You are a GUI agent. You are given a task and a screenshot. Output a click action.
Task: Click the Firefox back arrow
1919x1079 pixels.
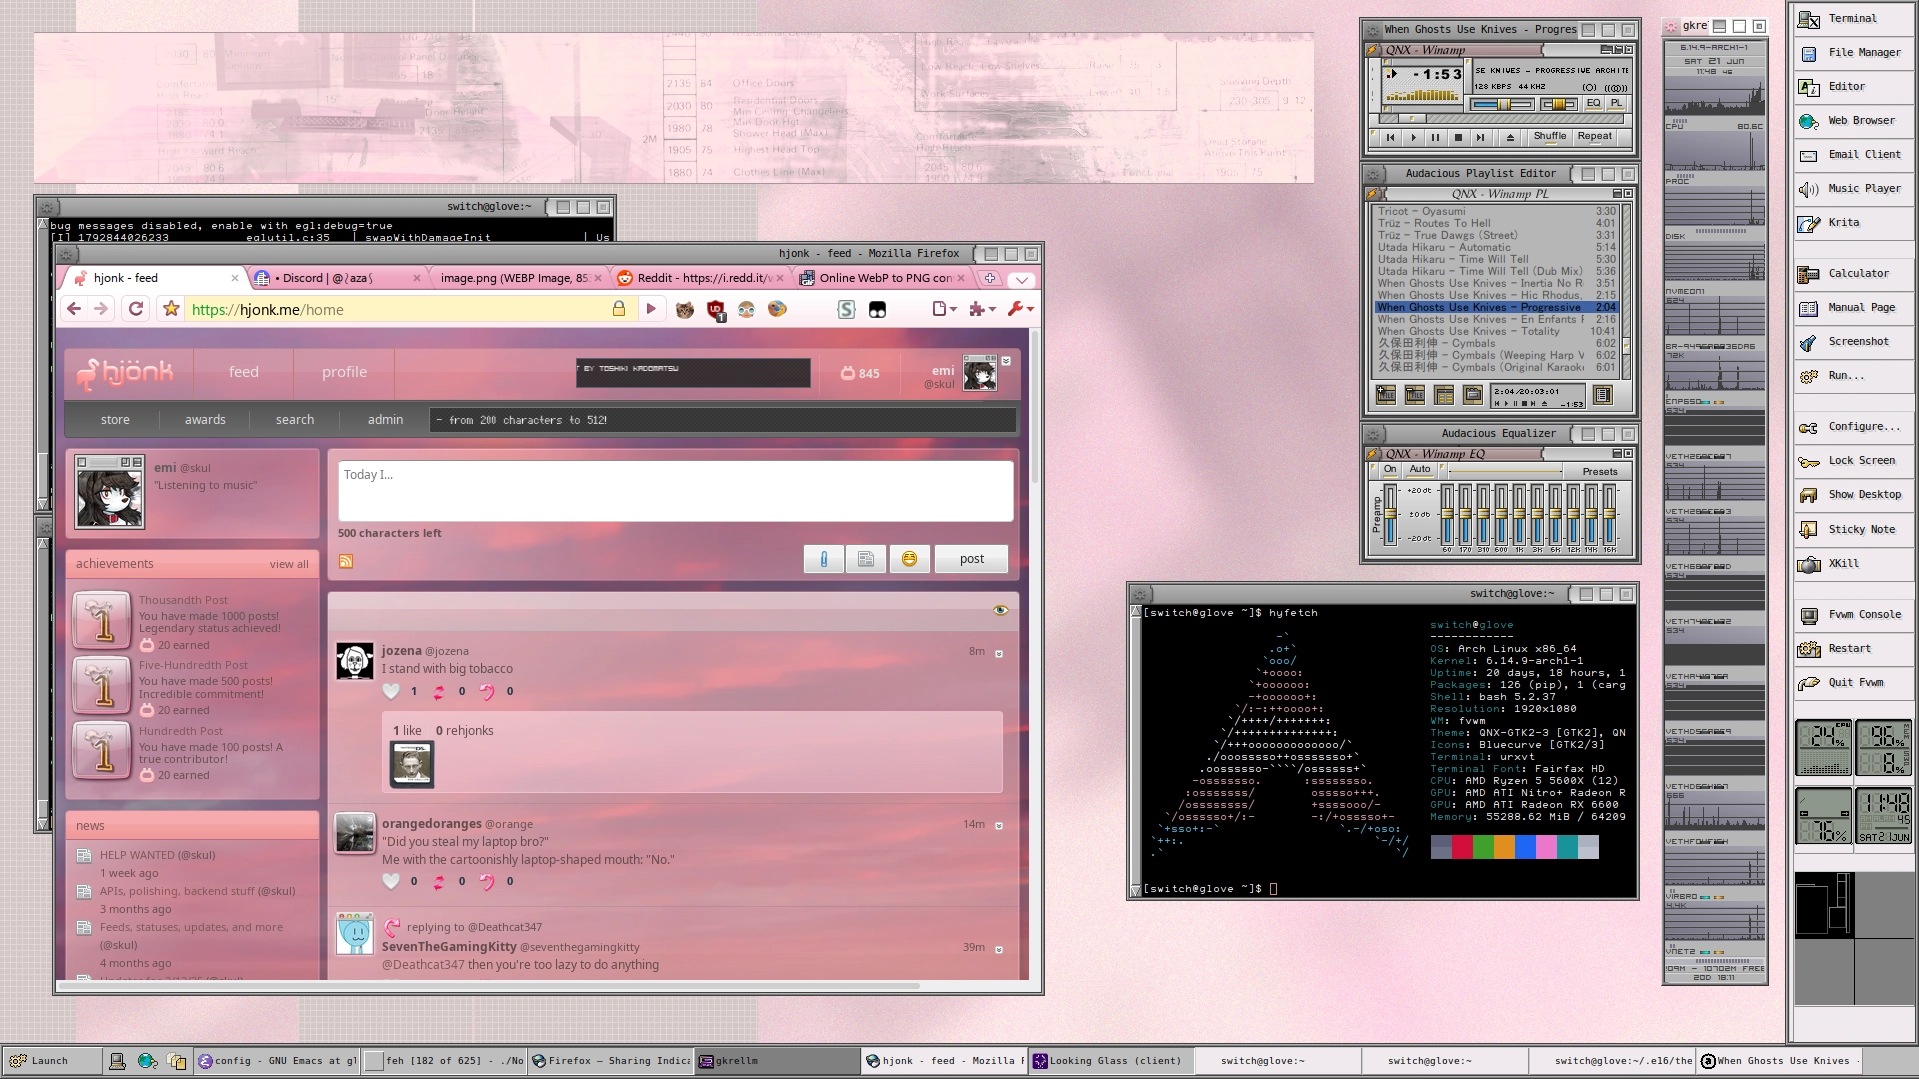pos(74,309)
